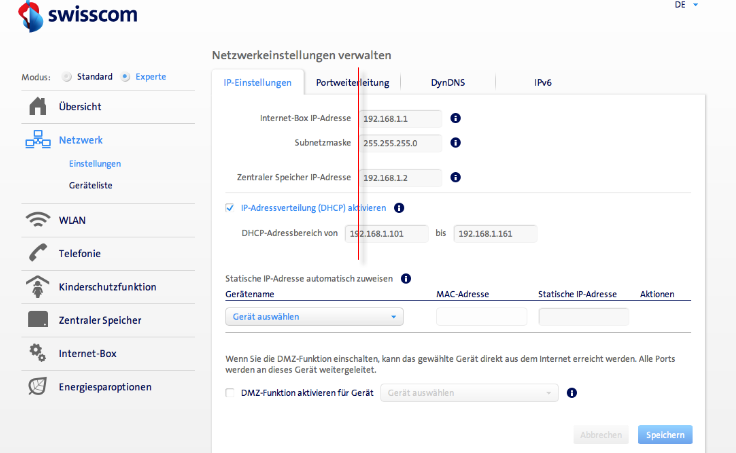Open the DMZ device selection dropdown
This screenshot has width=736, height=453.
pos(469,393)
